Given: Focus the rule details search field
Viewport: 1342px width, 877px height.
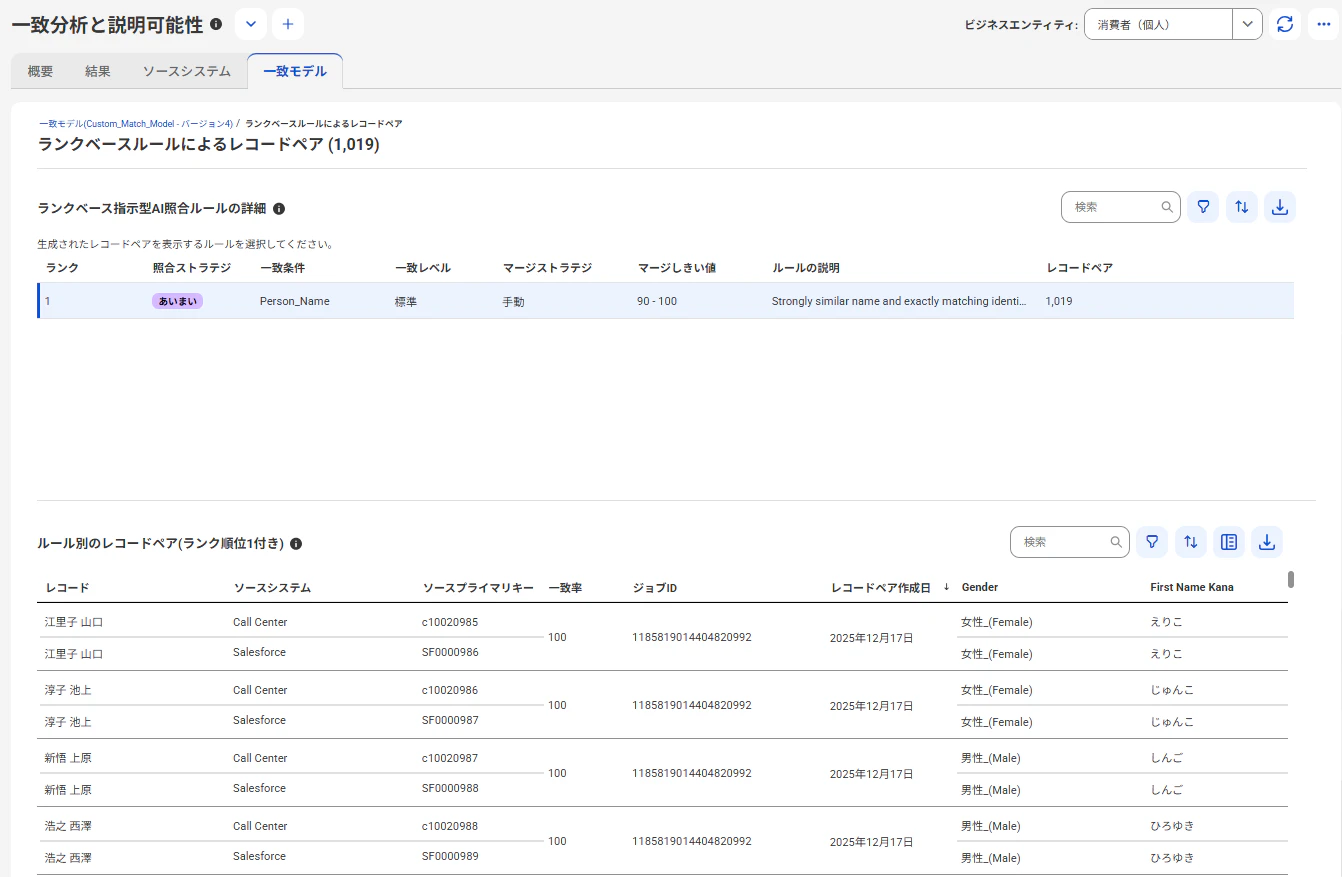Looking at the screenshot, I should pyautogui.click(x=1120, y=207).
